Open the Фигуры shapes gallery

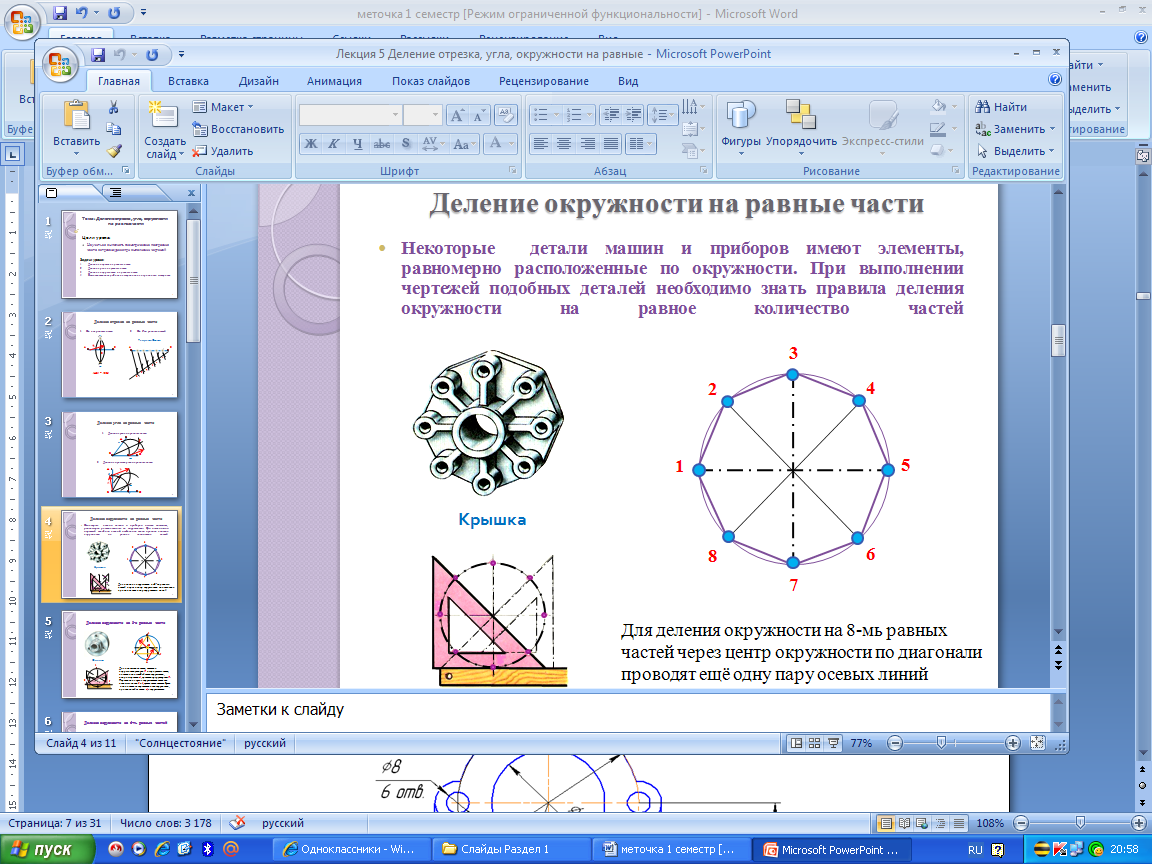tap(741, 126)
